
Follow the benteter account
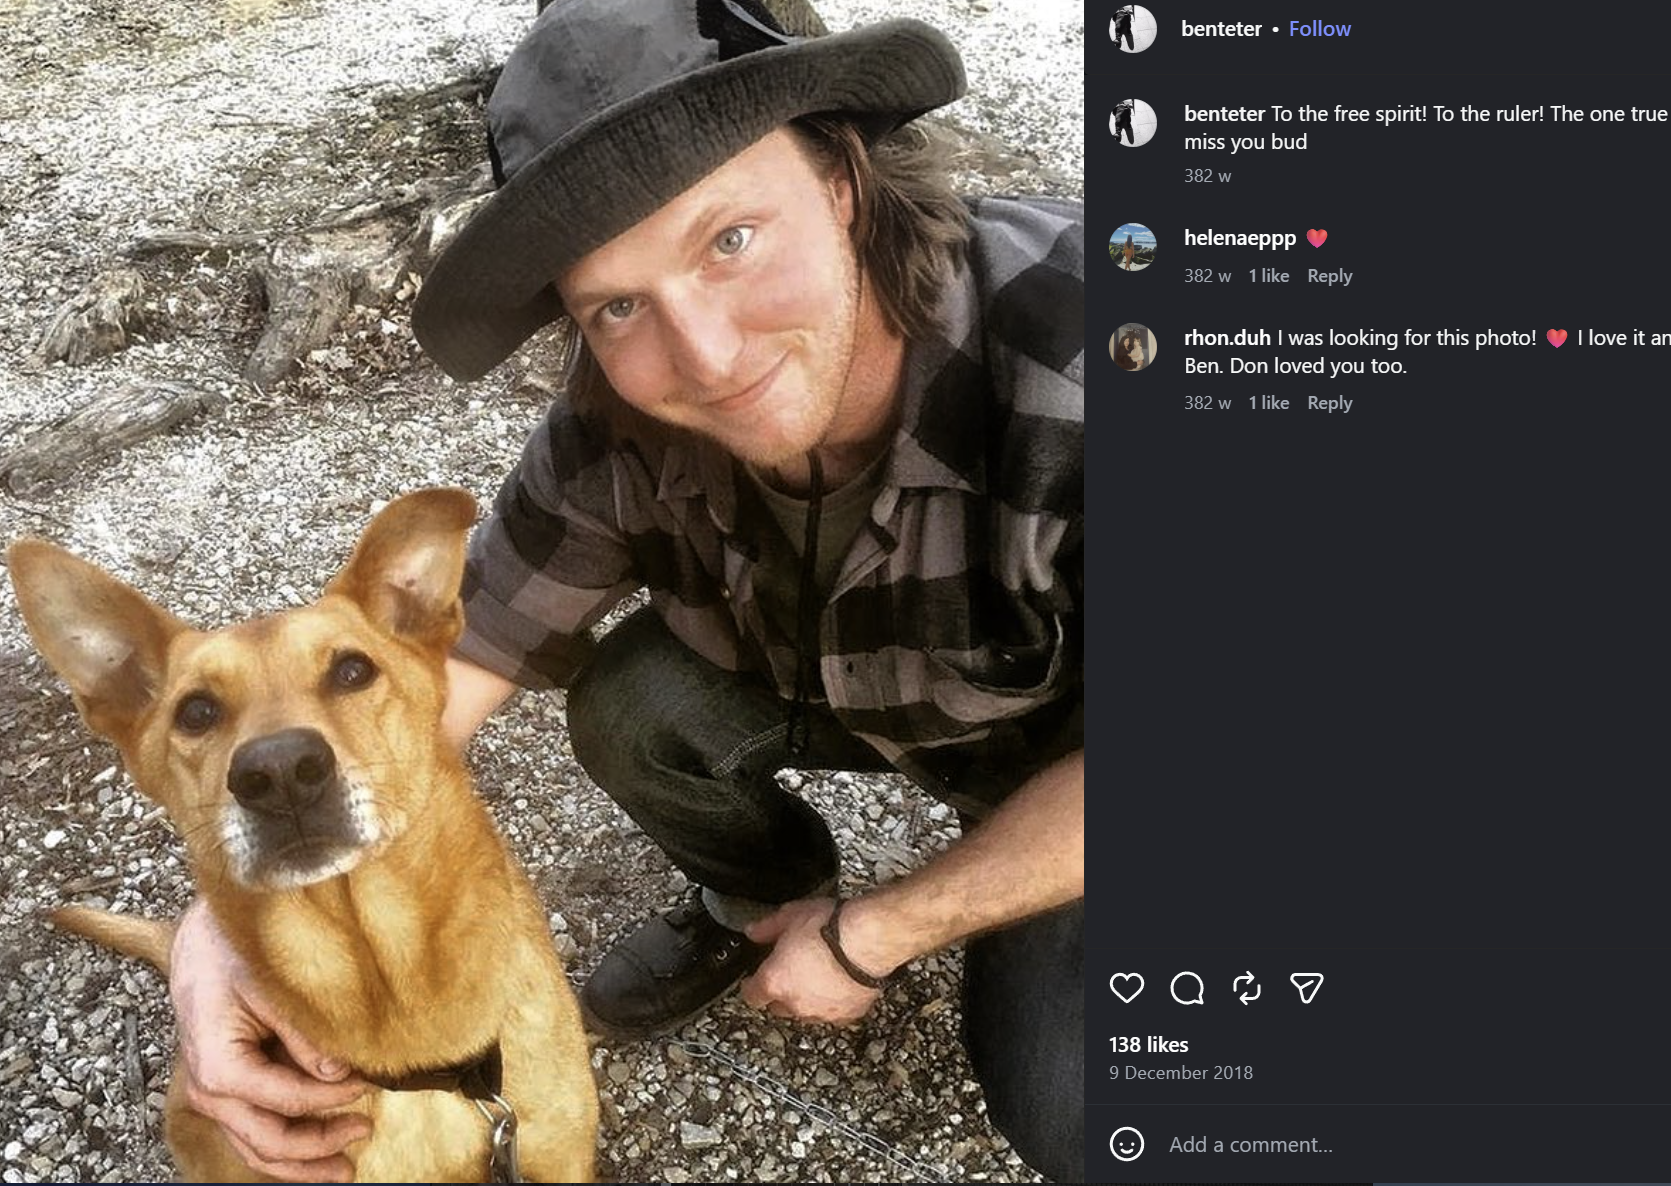pyautogui.click(x=1319, y=29)
